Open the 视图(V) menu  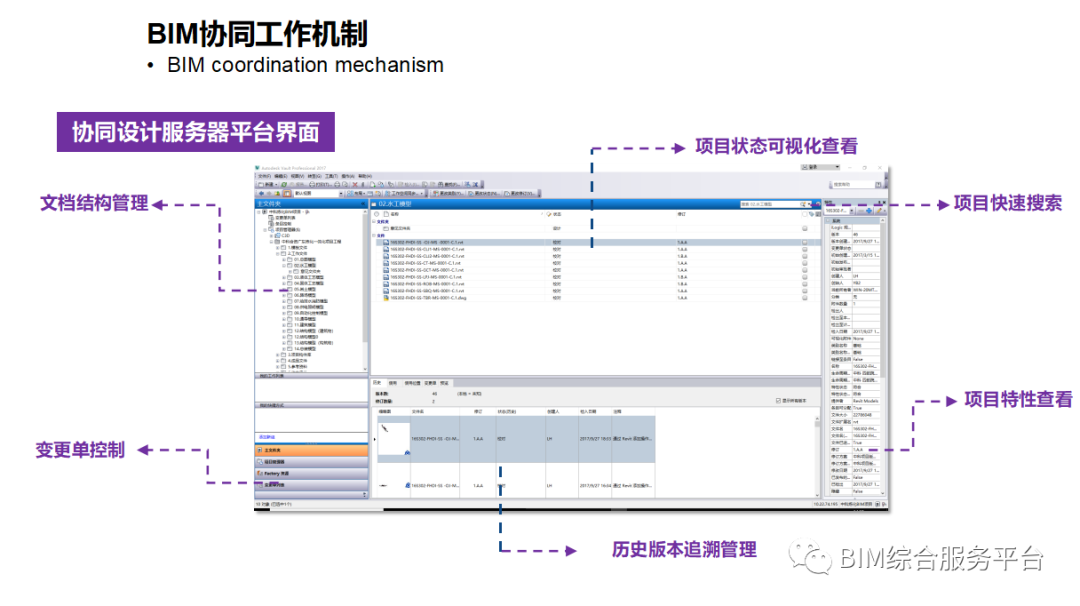(x=298, y=176)
